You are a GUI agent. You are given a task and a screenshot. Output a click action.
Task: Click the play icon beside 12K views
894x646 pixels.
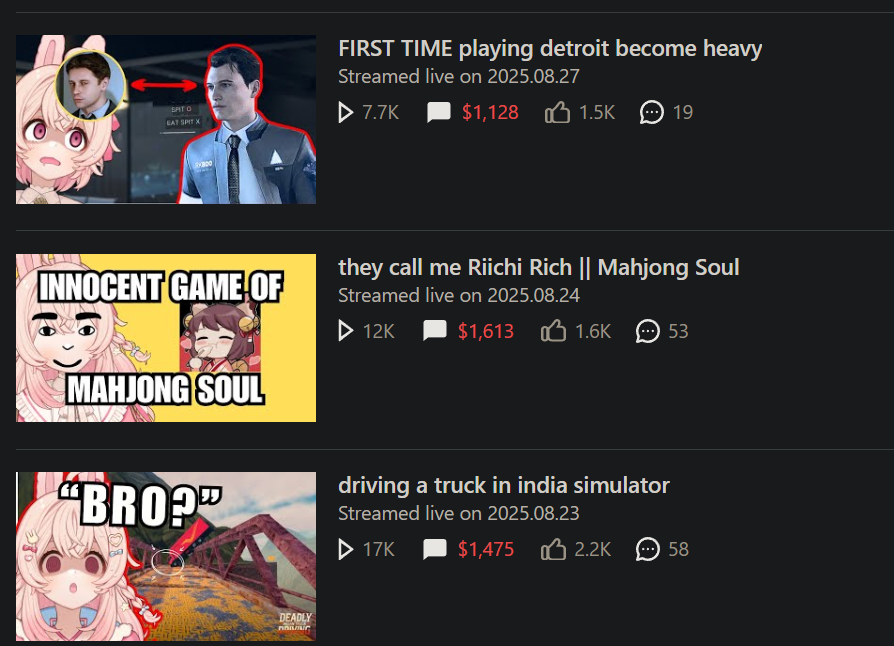(x=345, y=331)
